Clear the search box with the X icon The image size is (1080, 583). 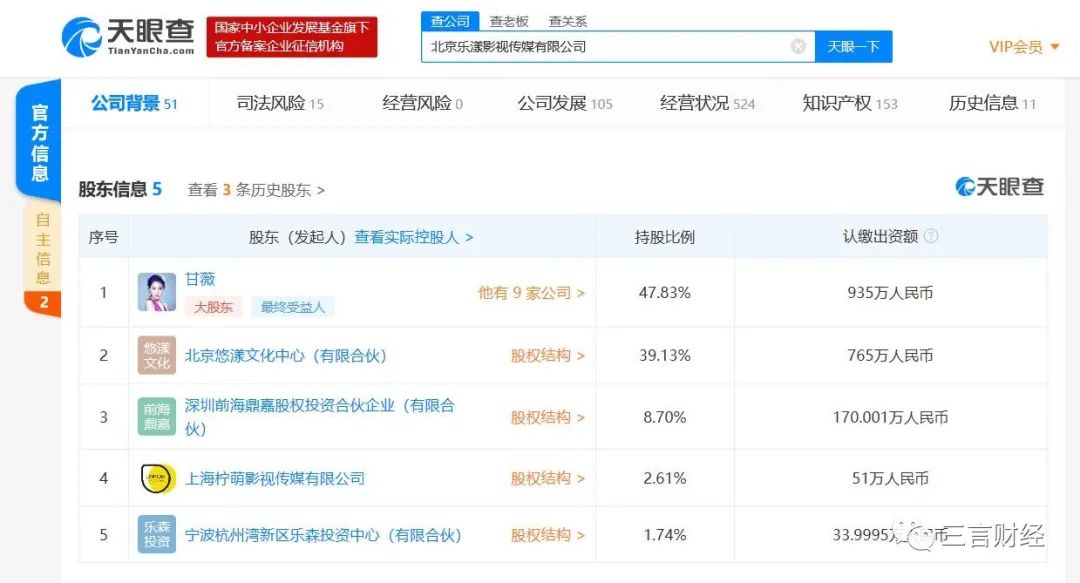798,46
